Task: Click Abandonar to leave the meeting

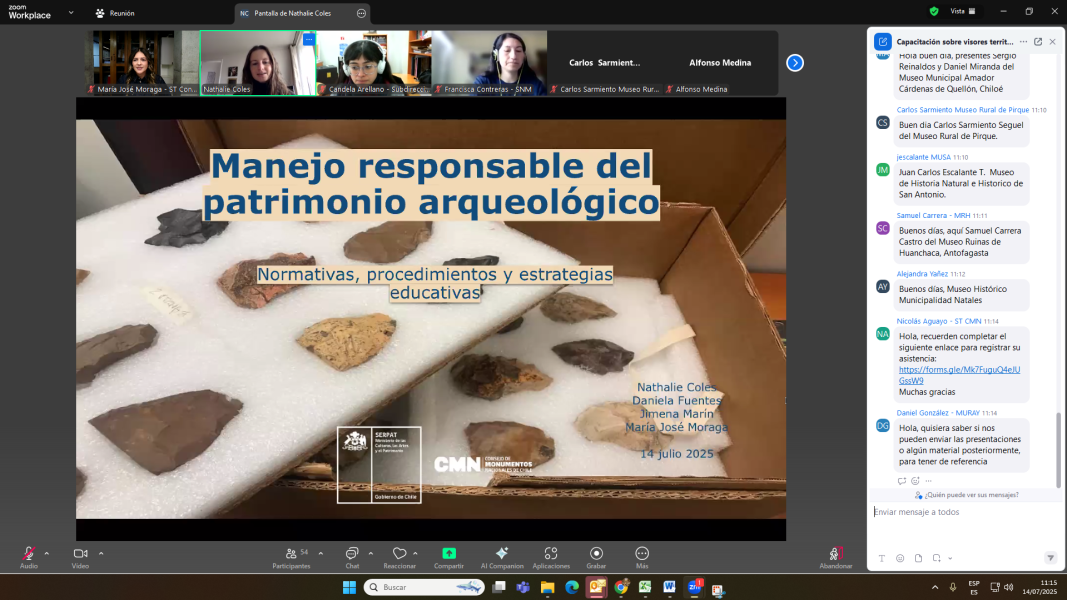Action: click(x=835, y=555)
